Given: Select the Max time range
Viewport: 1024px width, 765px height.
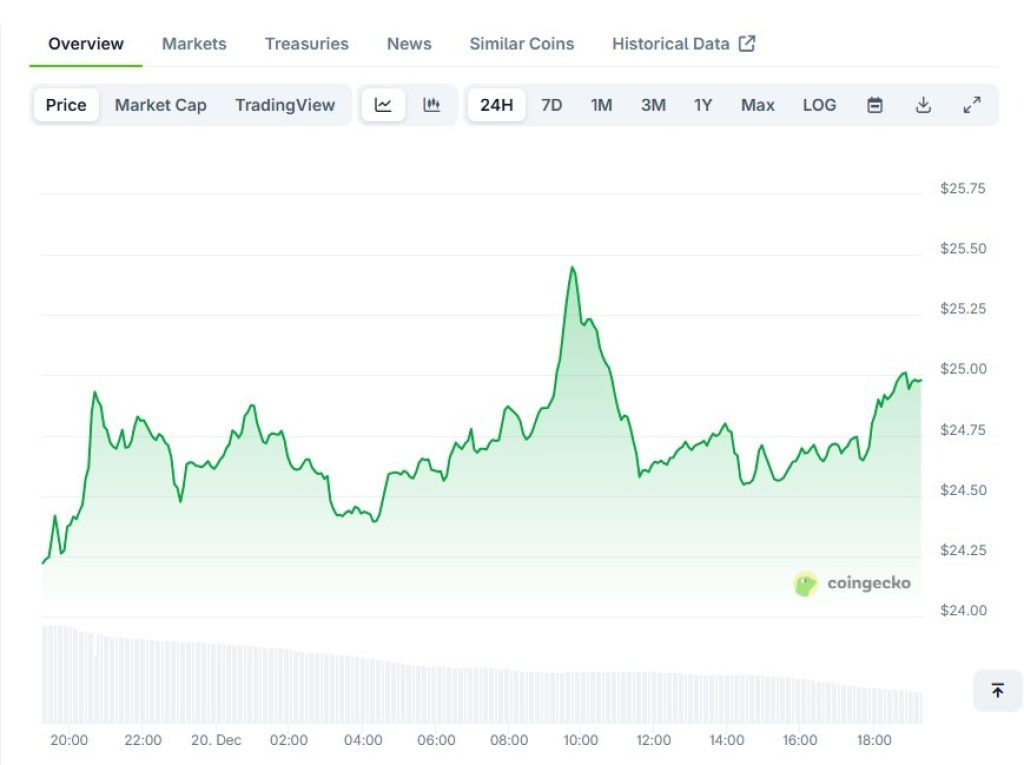Looking at the screenshot, I should (758, 105).
